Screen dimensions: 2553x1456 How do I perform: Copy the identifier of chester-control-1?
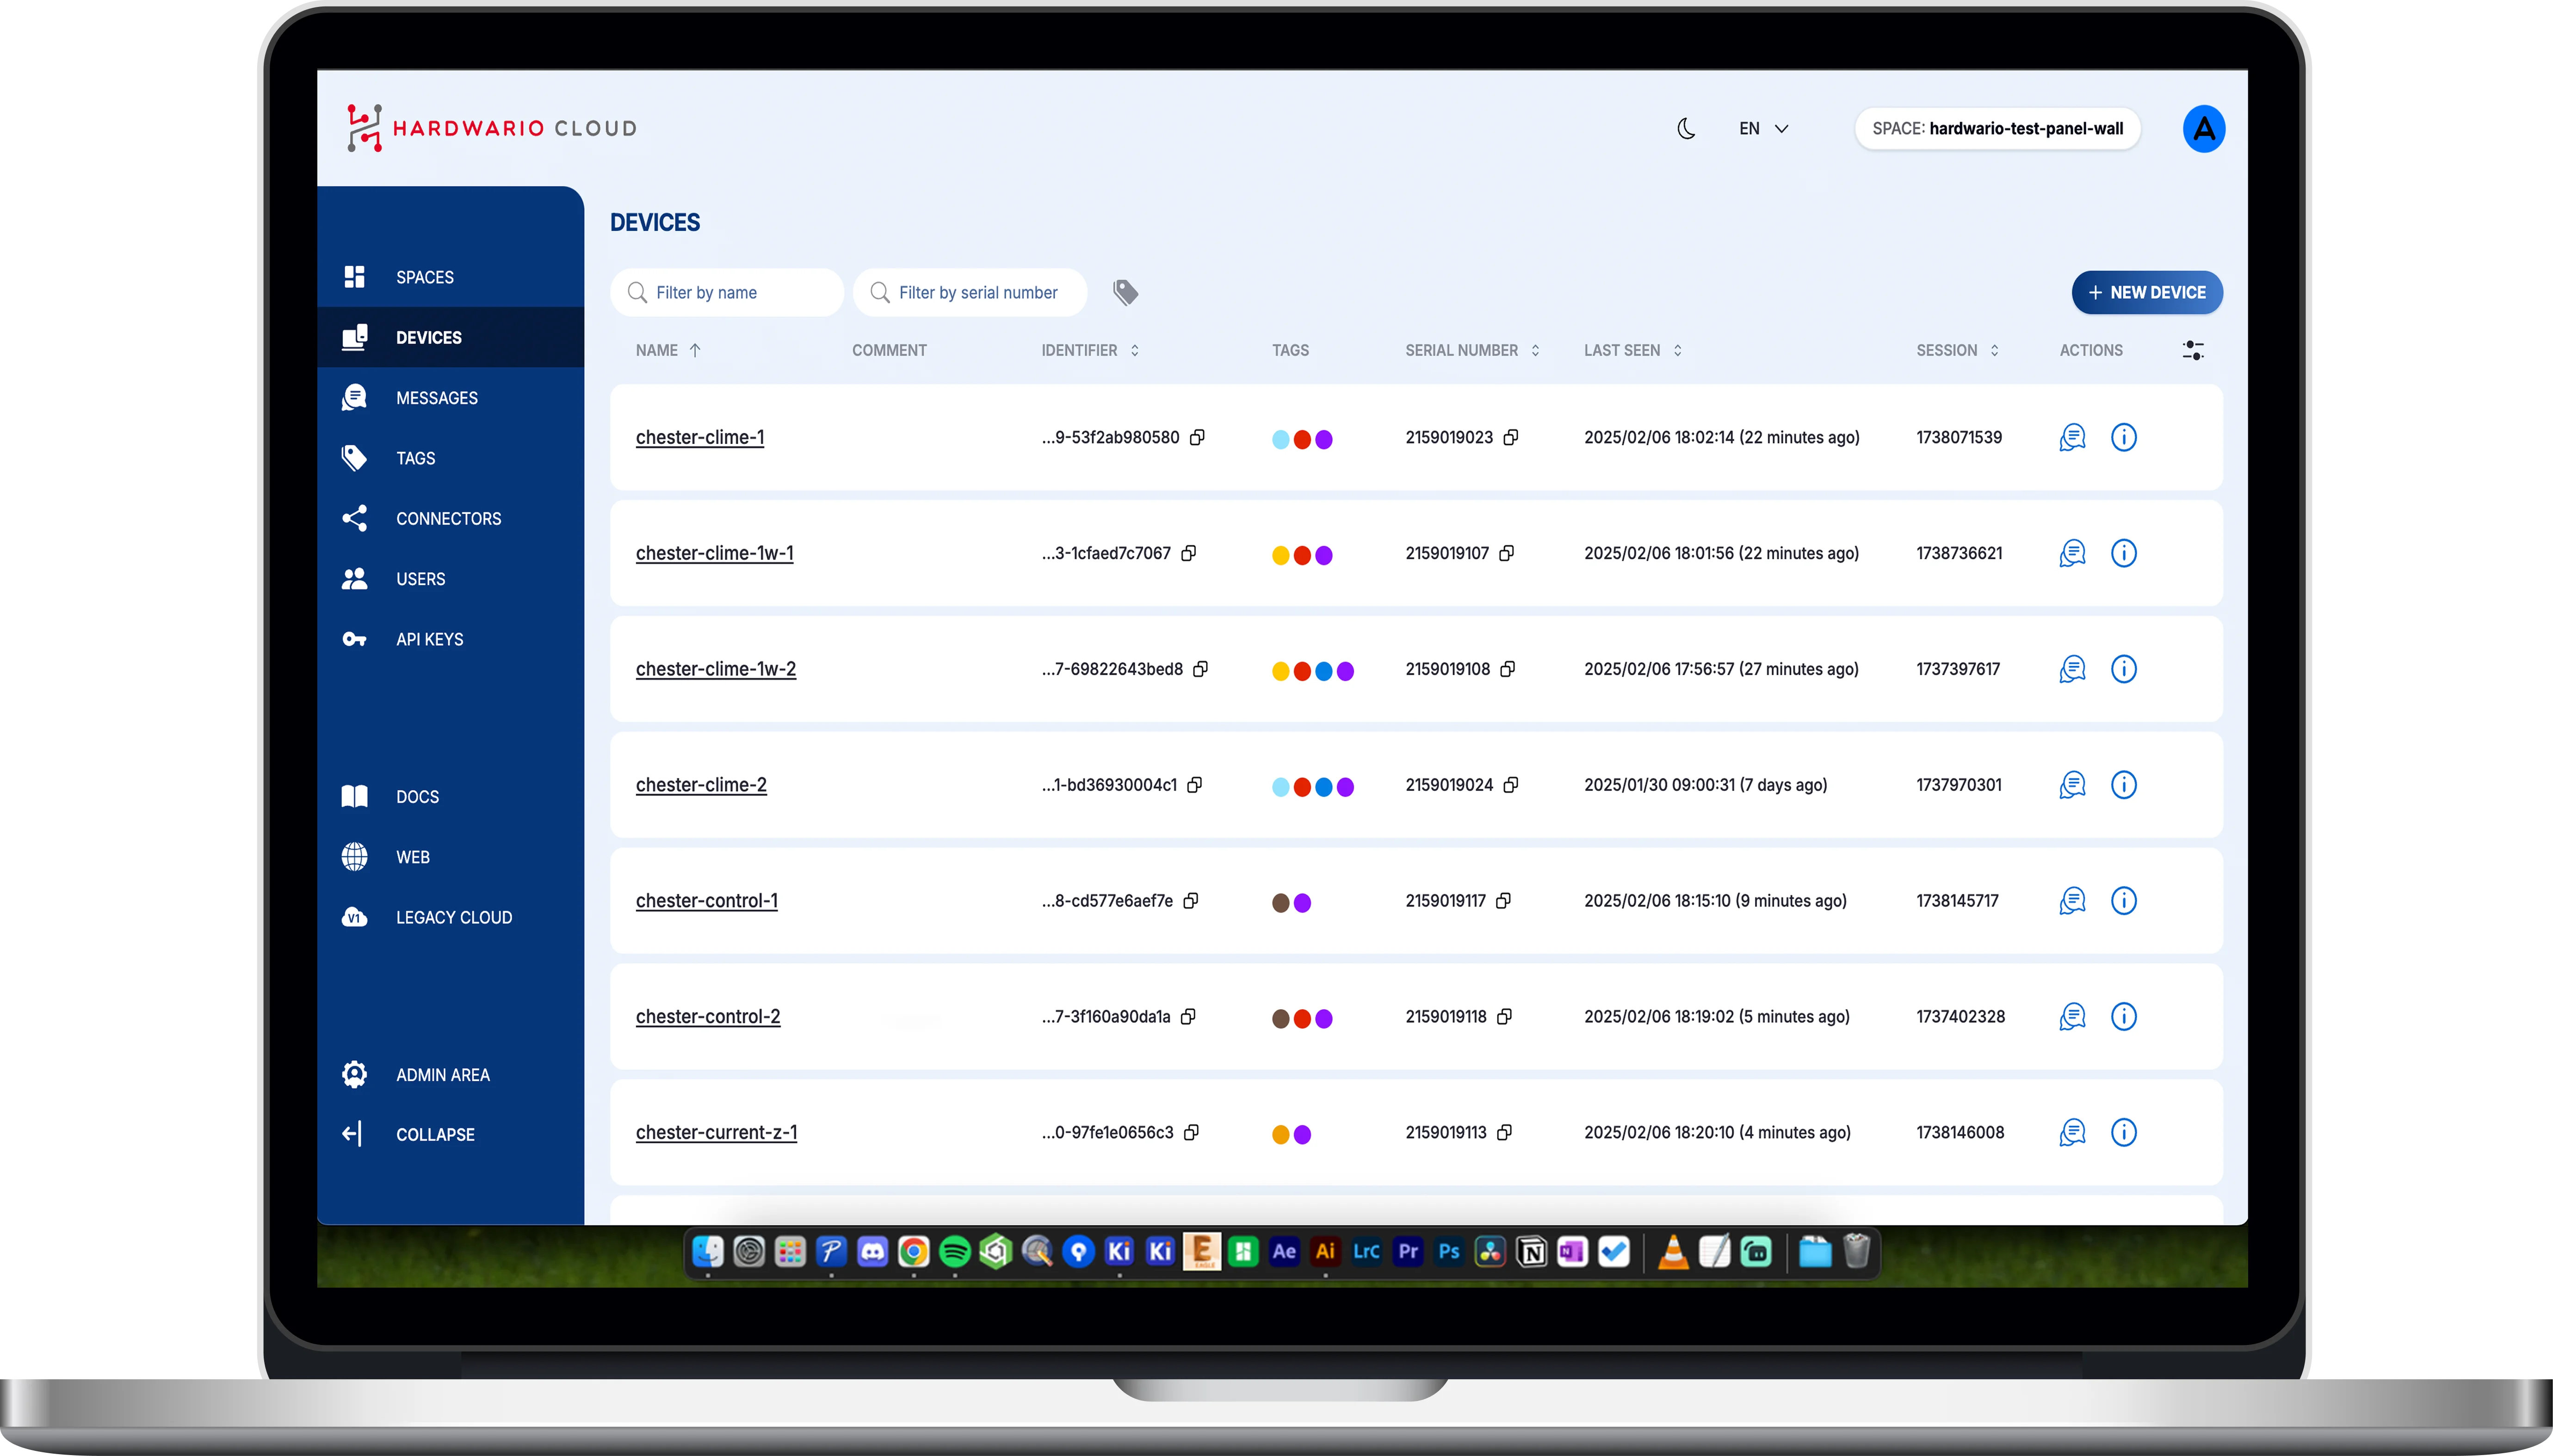[x=1191, y=901]
